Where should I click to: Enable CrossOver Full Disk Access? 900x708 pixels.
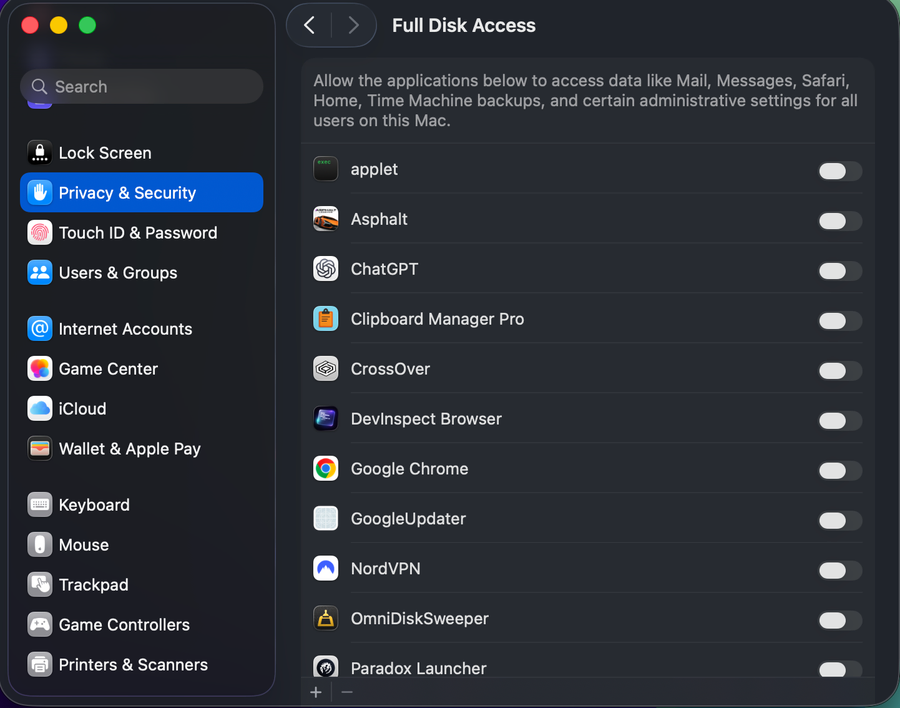[x=840, y=371]
